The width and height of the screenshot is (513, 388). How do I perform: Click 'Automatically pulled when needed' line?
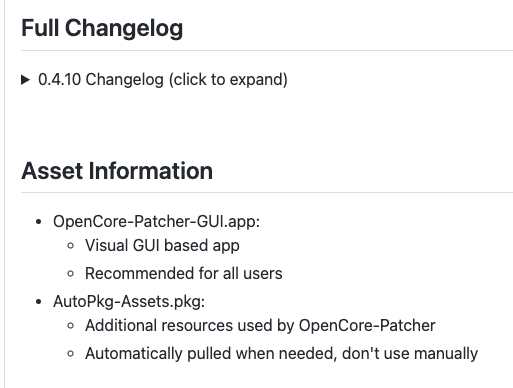tap(282, 354)
